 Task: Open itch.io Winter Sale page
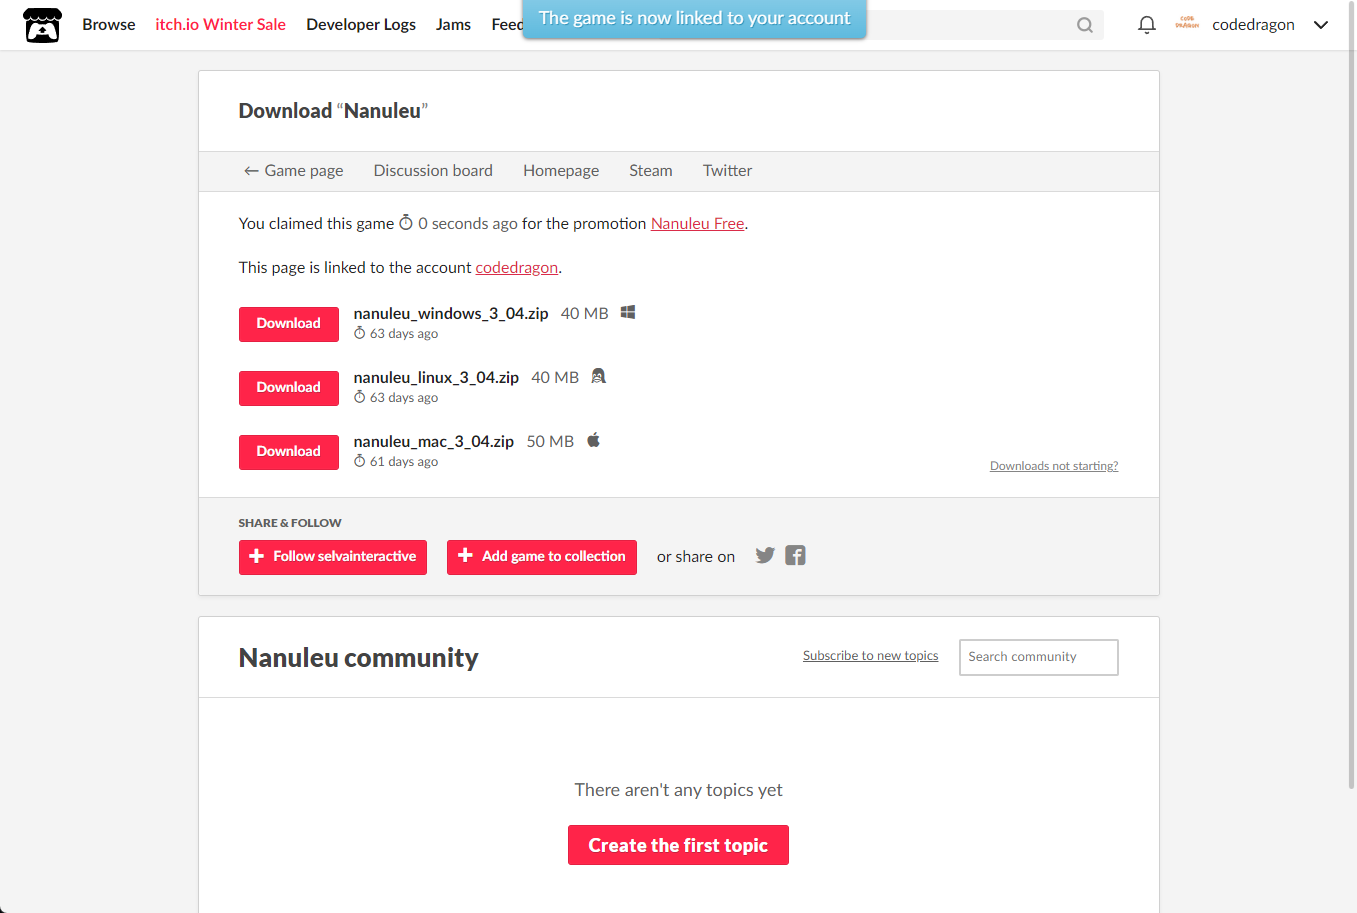coord(220,25)
